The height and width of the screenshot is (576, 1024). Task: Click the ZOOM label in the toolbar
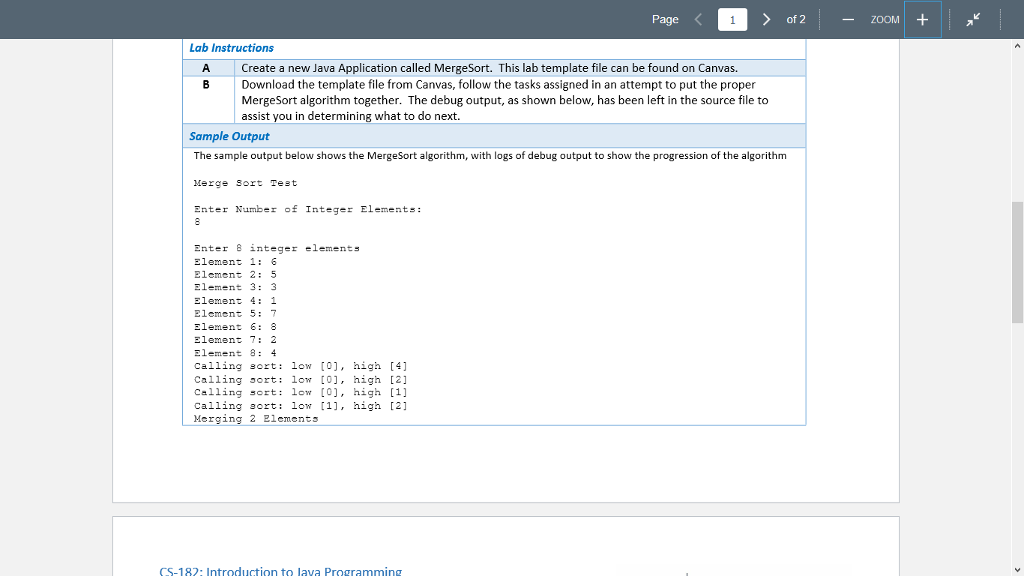pos(888,18)
